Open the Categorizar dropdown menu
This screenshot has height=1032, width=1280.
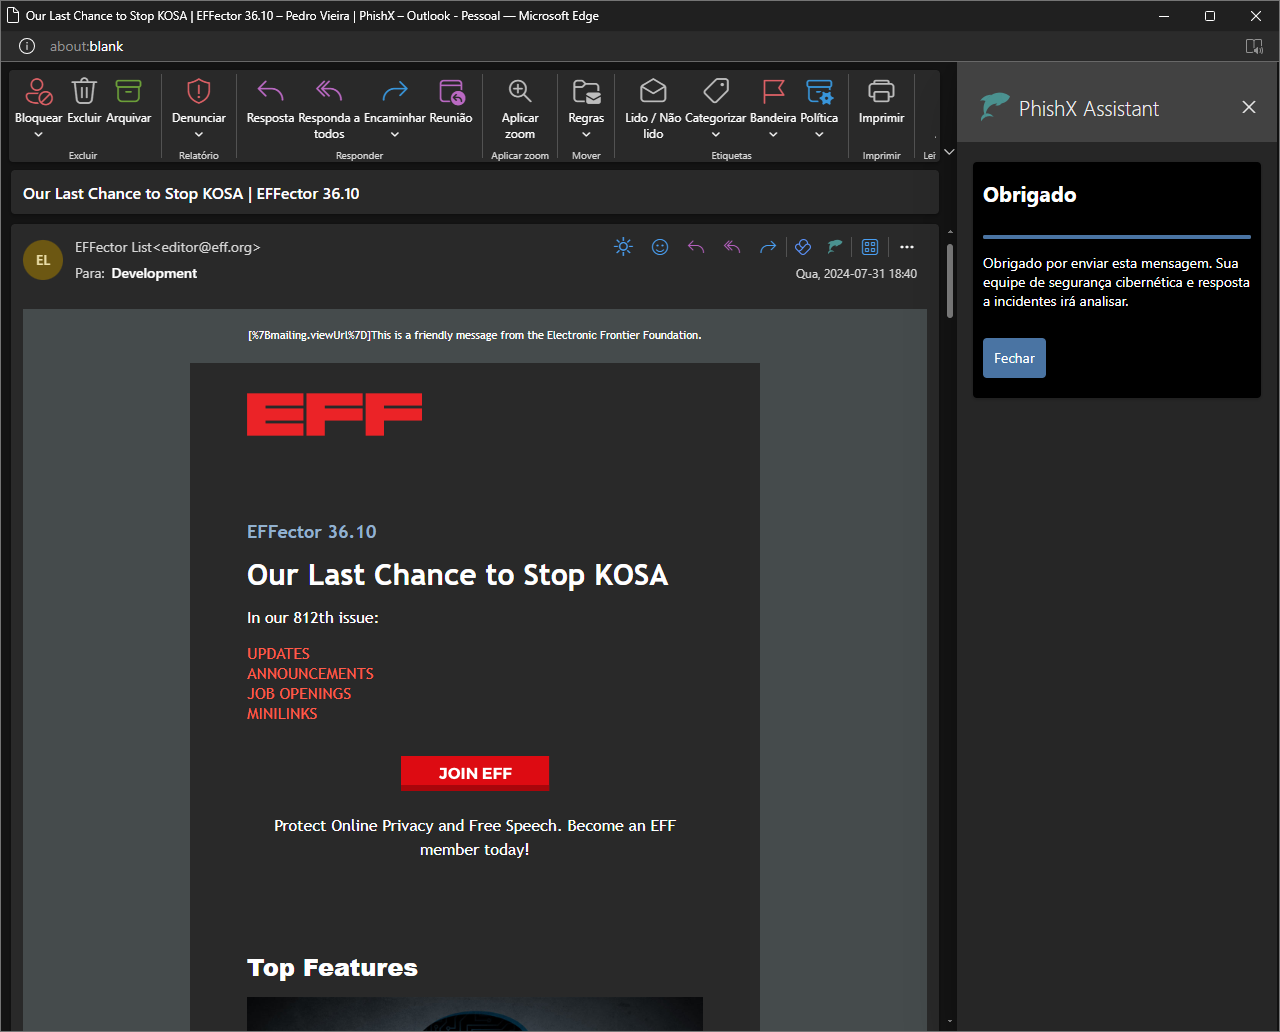716,135
